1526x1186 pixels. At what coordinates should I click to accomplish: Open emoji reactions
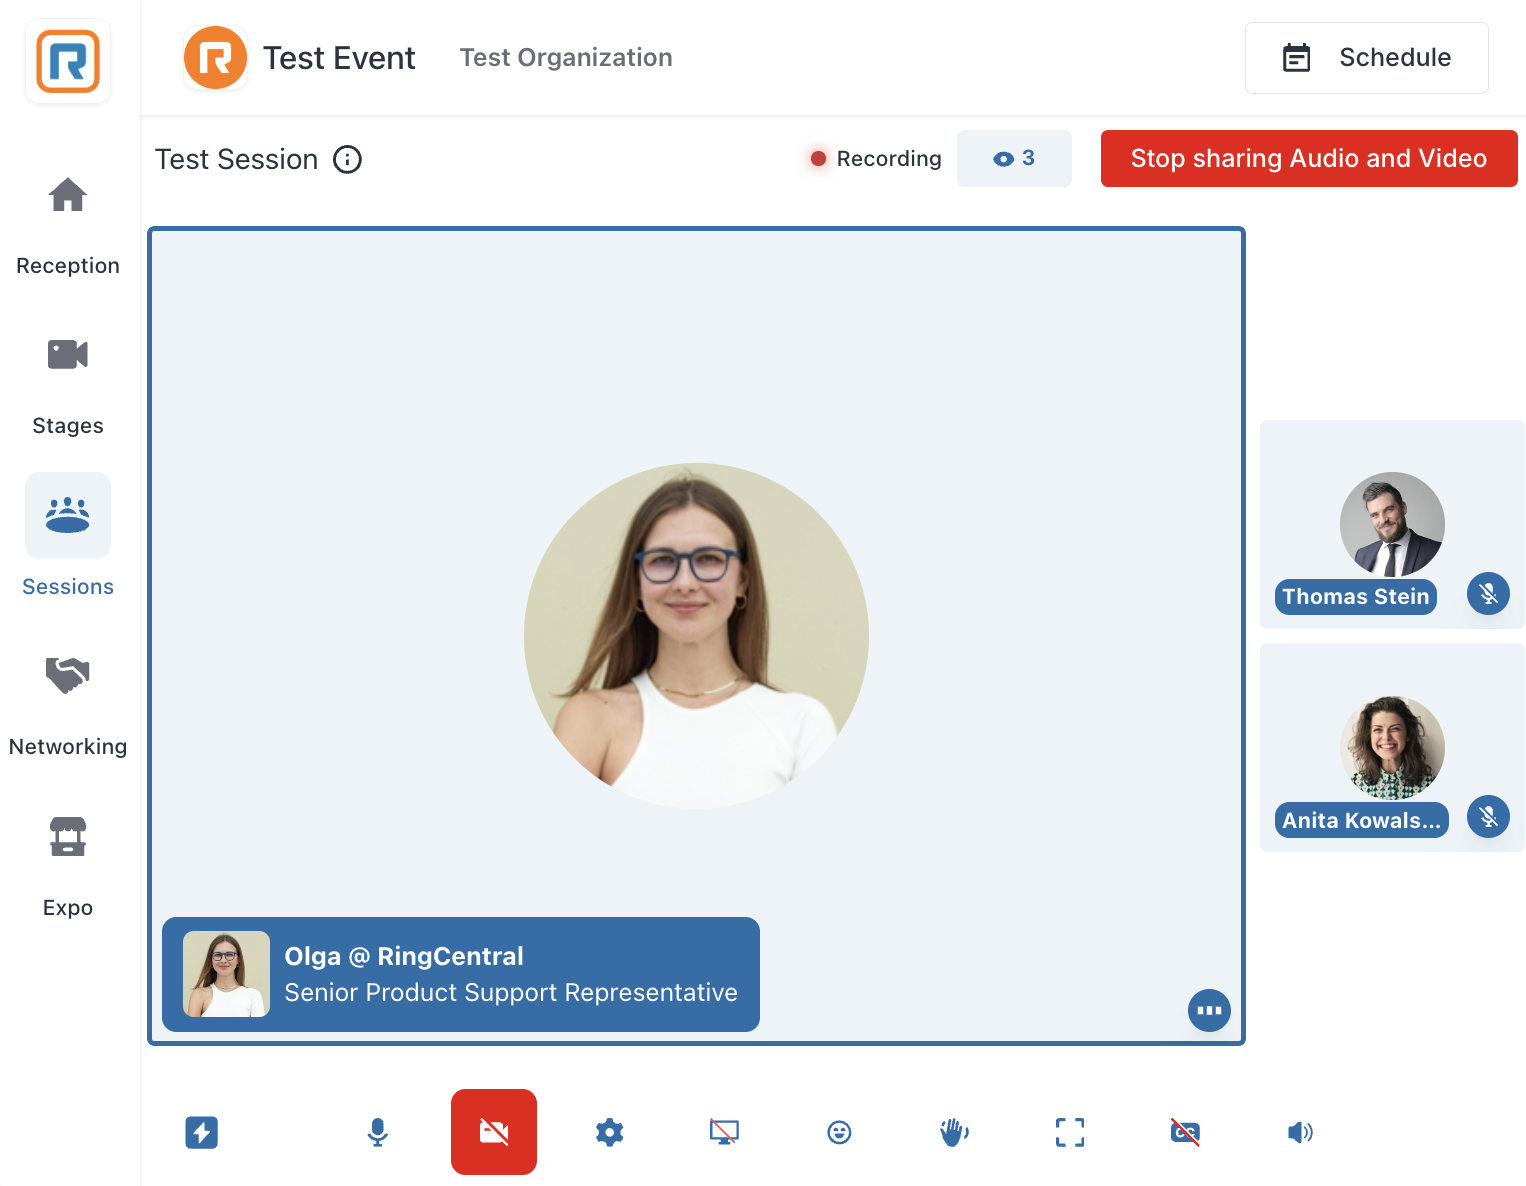point(839,1132)
